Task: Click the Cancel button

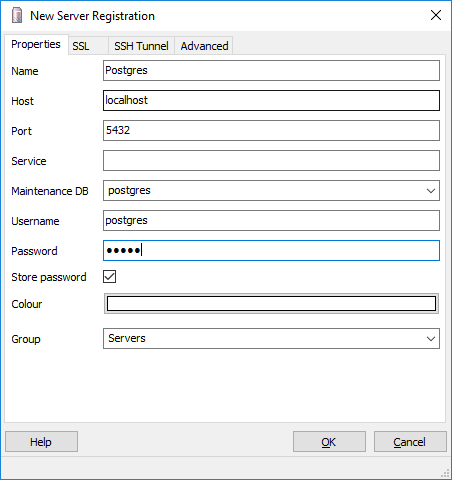Action: tap(410, 442)
